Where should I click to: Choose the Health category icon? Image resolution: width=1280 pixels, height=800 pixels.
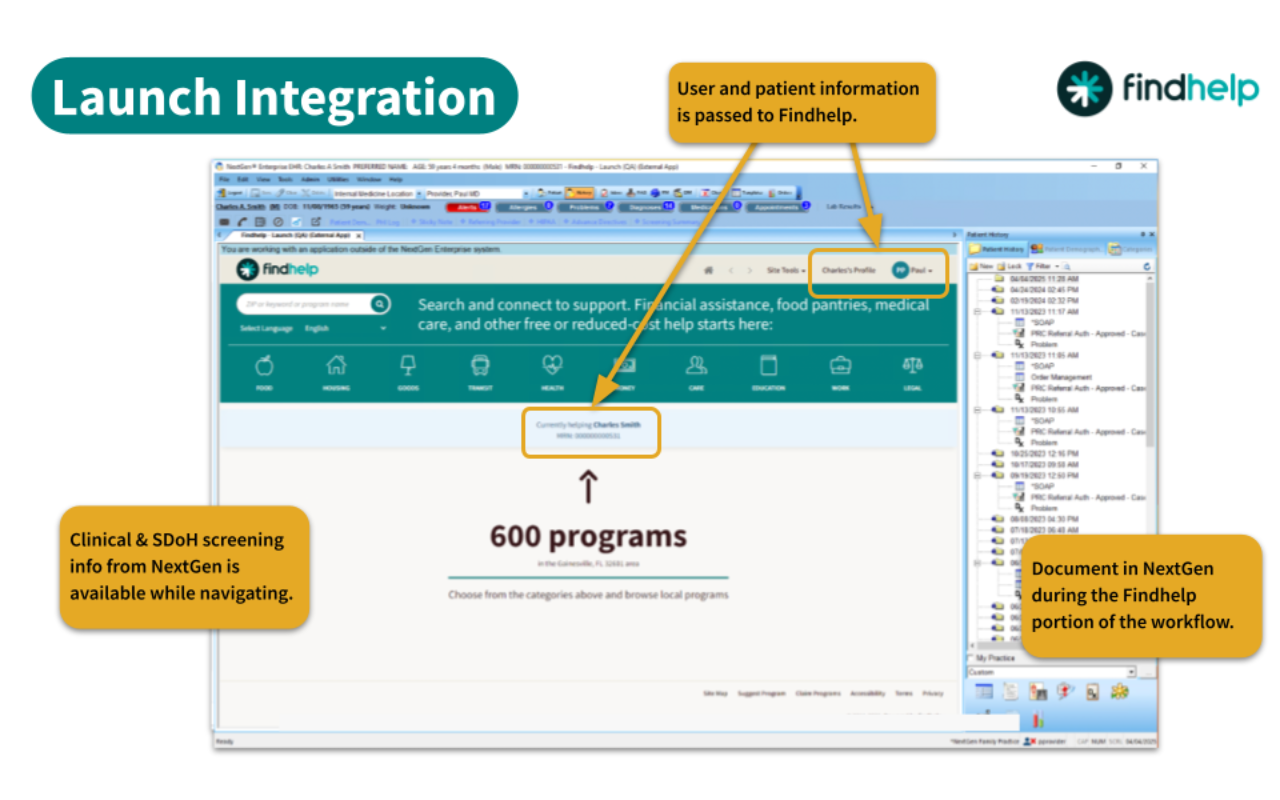click(552, 368)
